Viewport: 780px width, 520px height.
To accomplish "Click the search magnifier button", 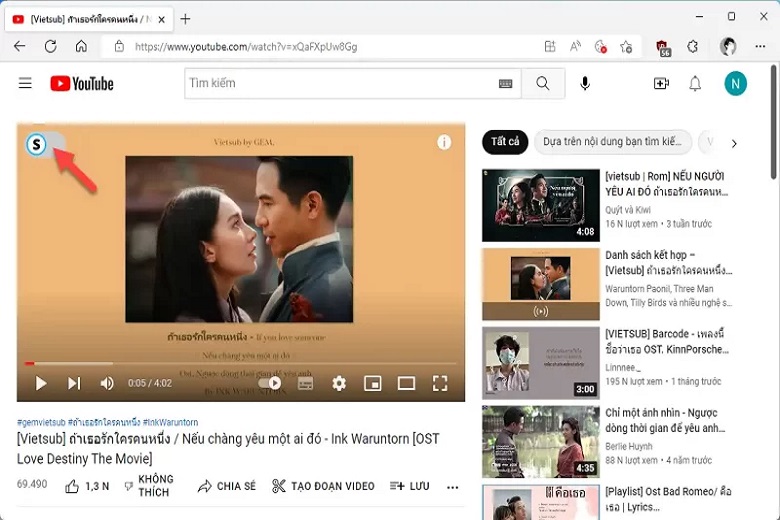I will pyautogui.click(x=543, y=83).
